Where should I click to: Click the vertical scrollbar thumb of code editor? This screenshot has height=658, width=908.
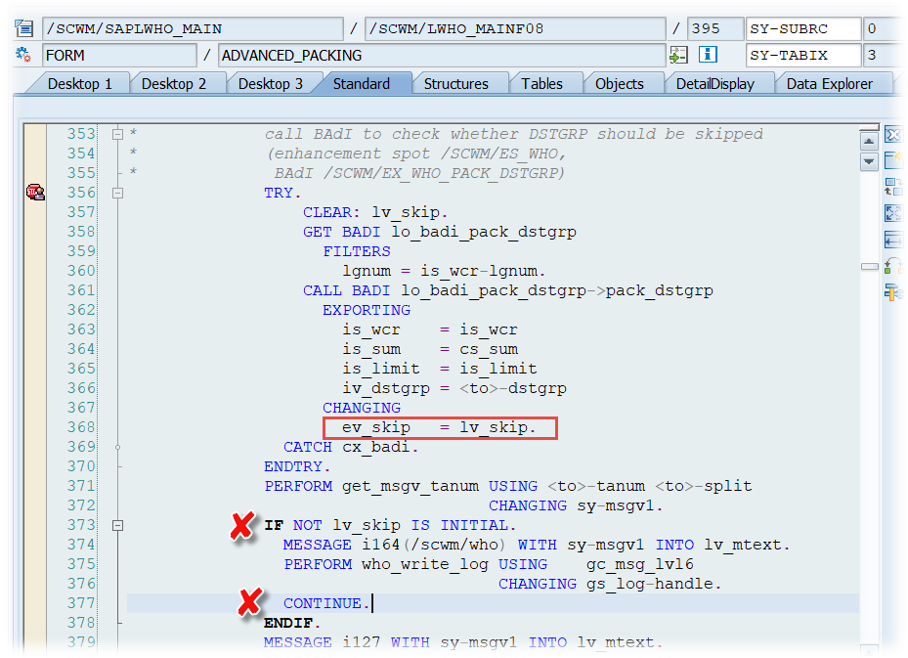(x=869, y=266)
